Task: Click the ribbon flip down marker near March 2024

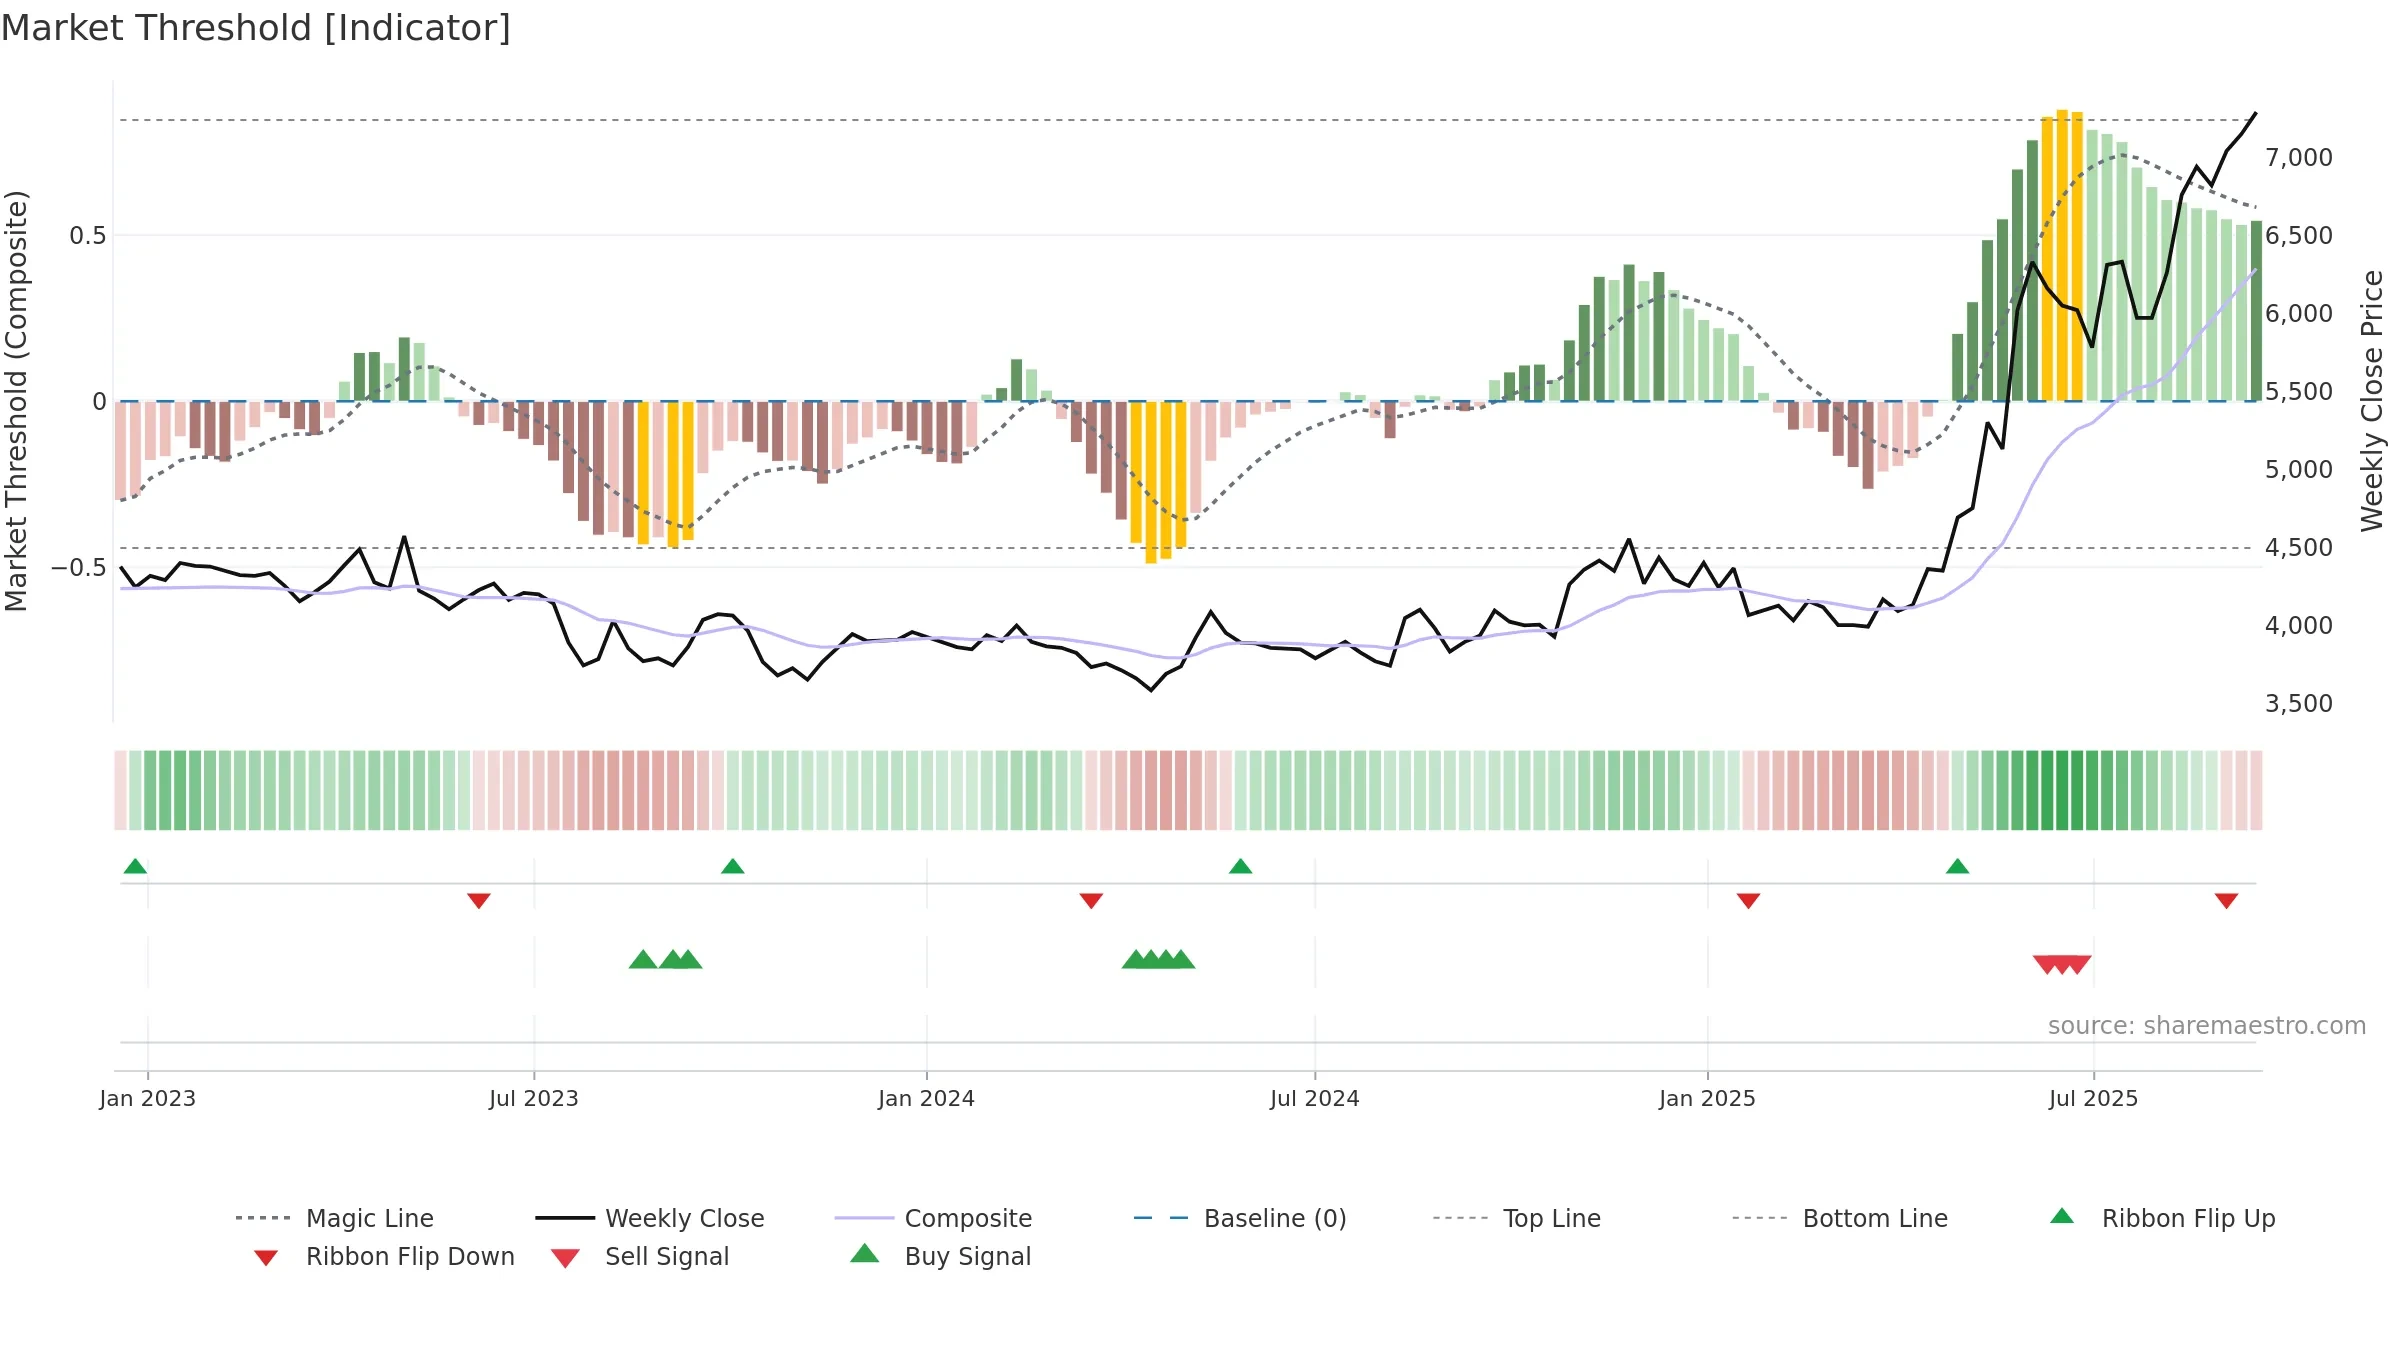Action: click(1091, 901)
